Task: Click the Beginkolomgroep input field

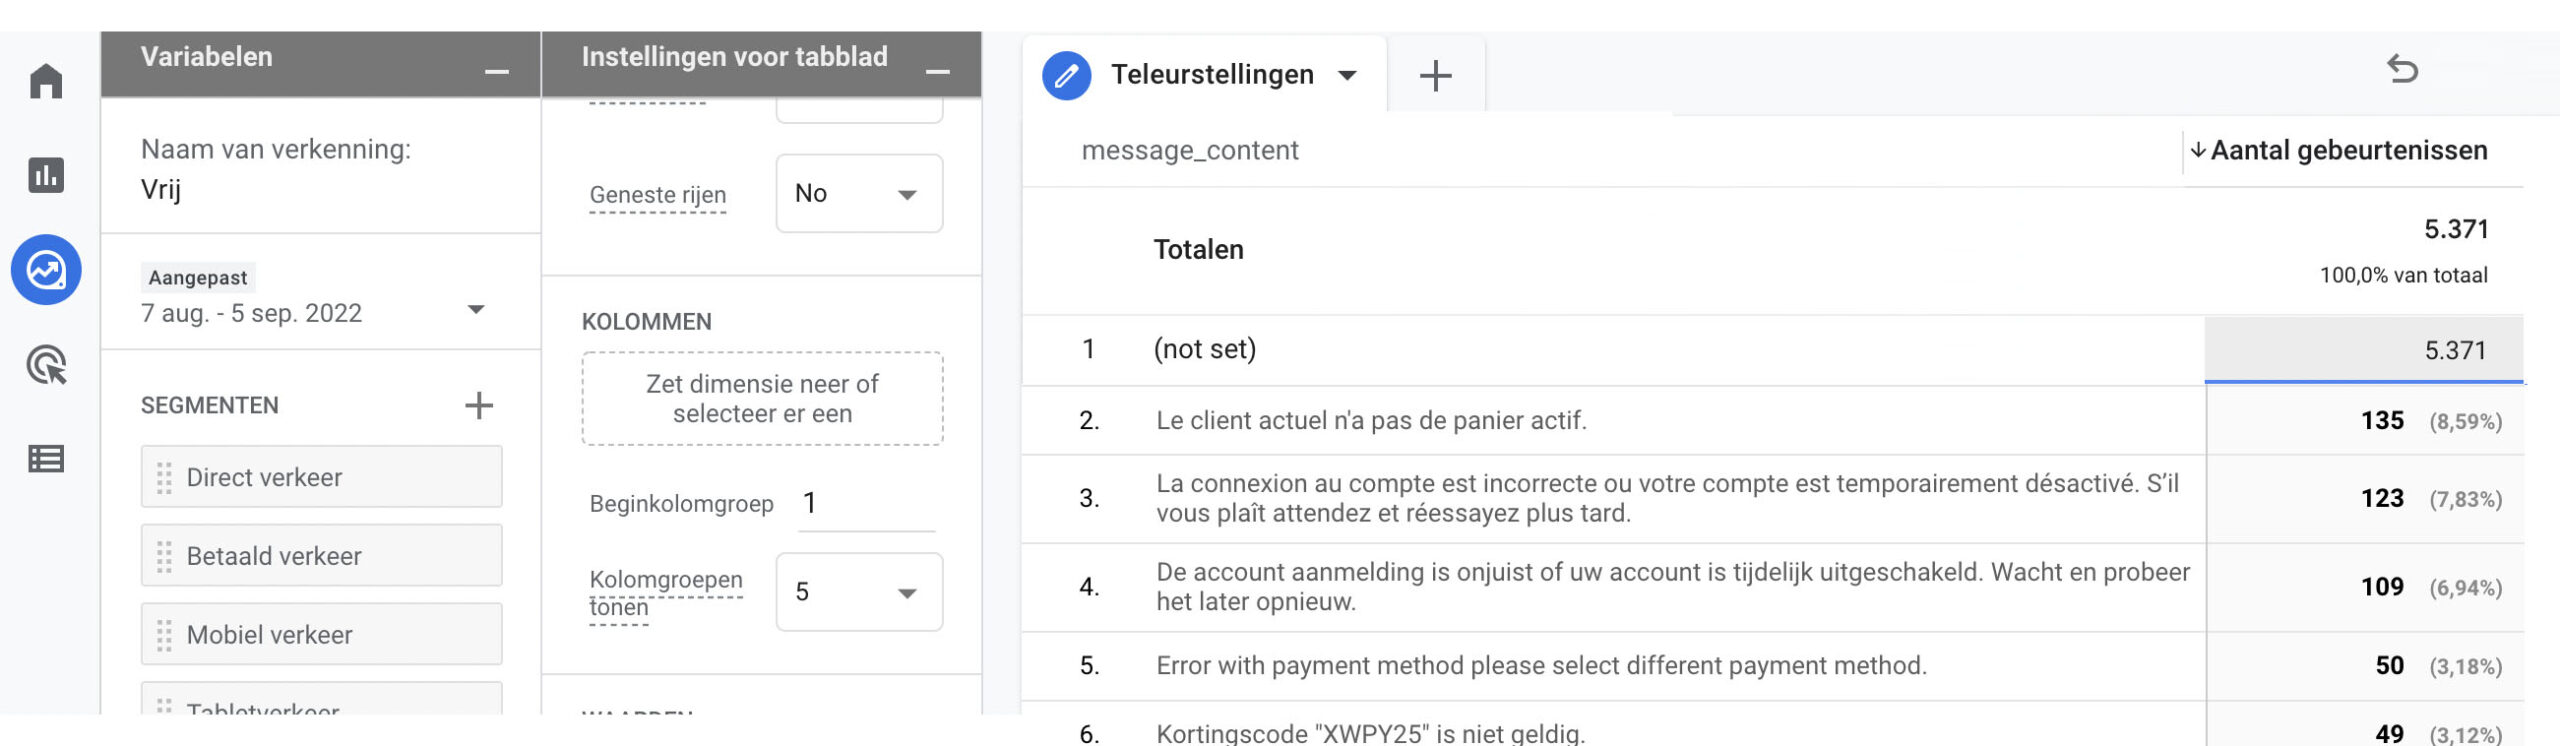Action: click(867, 503)
